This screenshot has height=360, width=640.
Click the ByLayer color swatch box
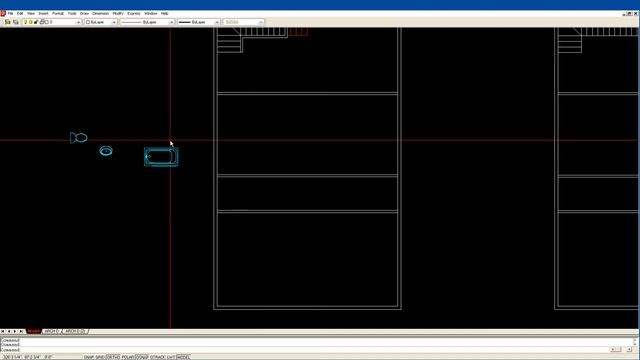coord(88,22)
